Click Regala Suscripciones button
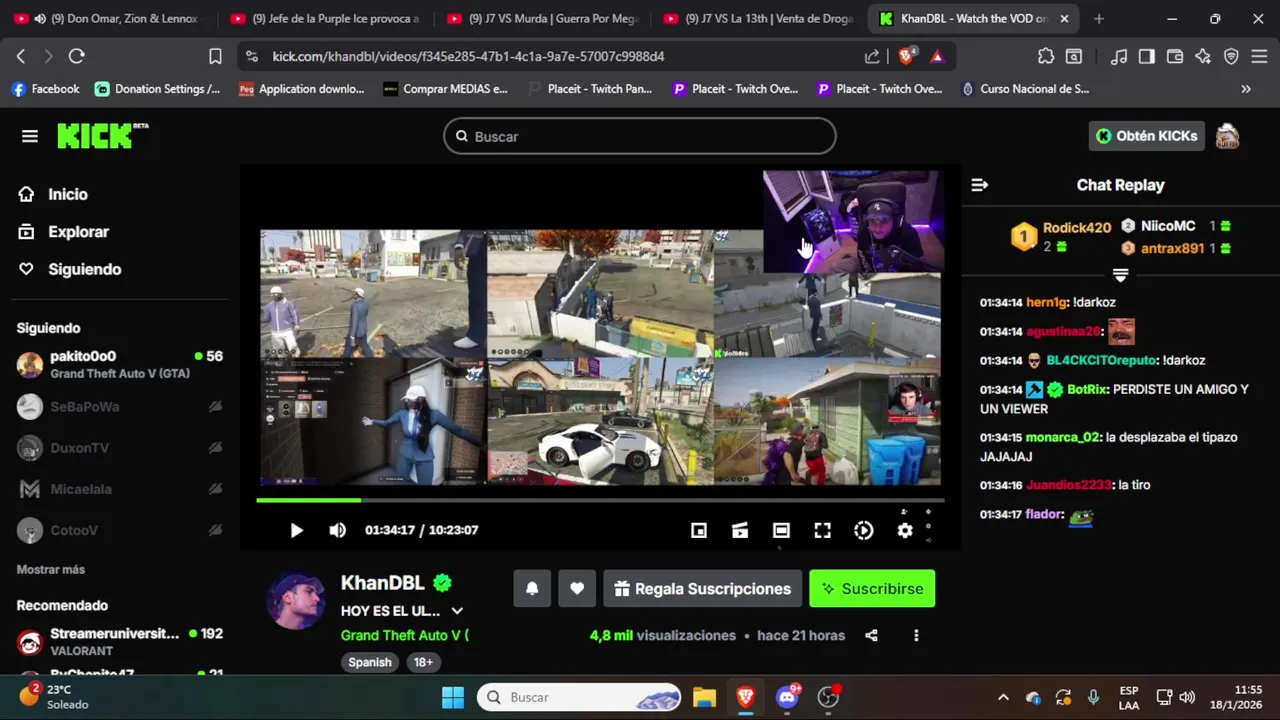Image resolution: width=1280 pixels, height=720 pixels. (x=702, y=589)
